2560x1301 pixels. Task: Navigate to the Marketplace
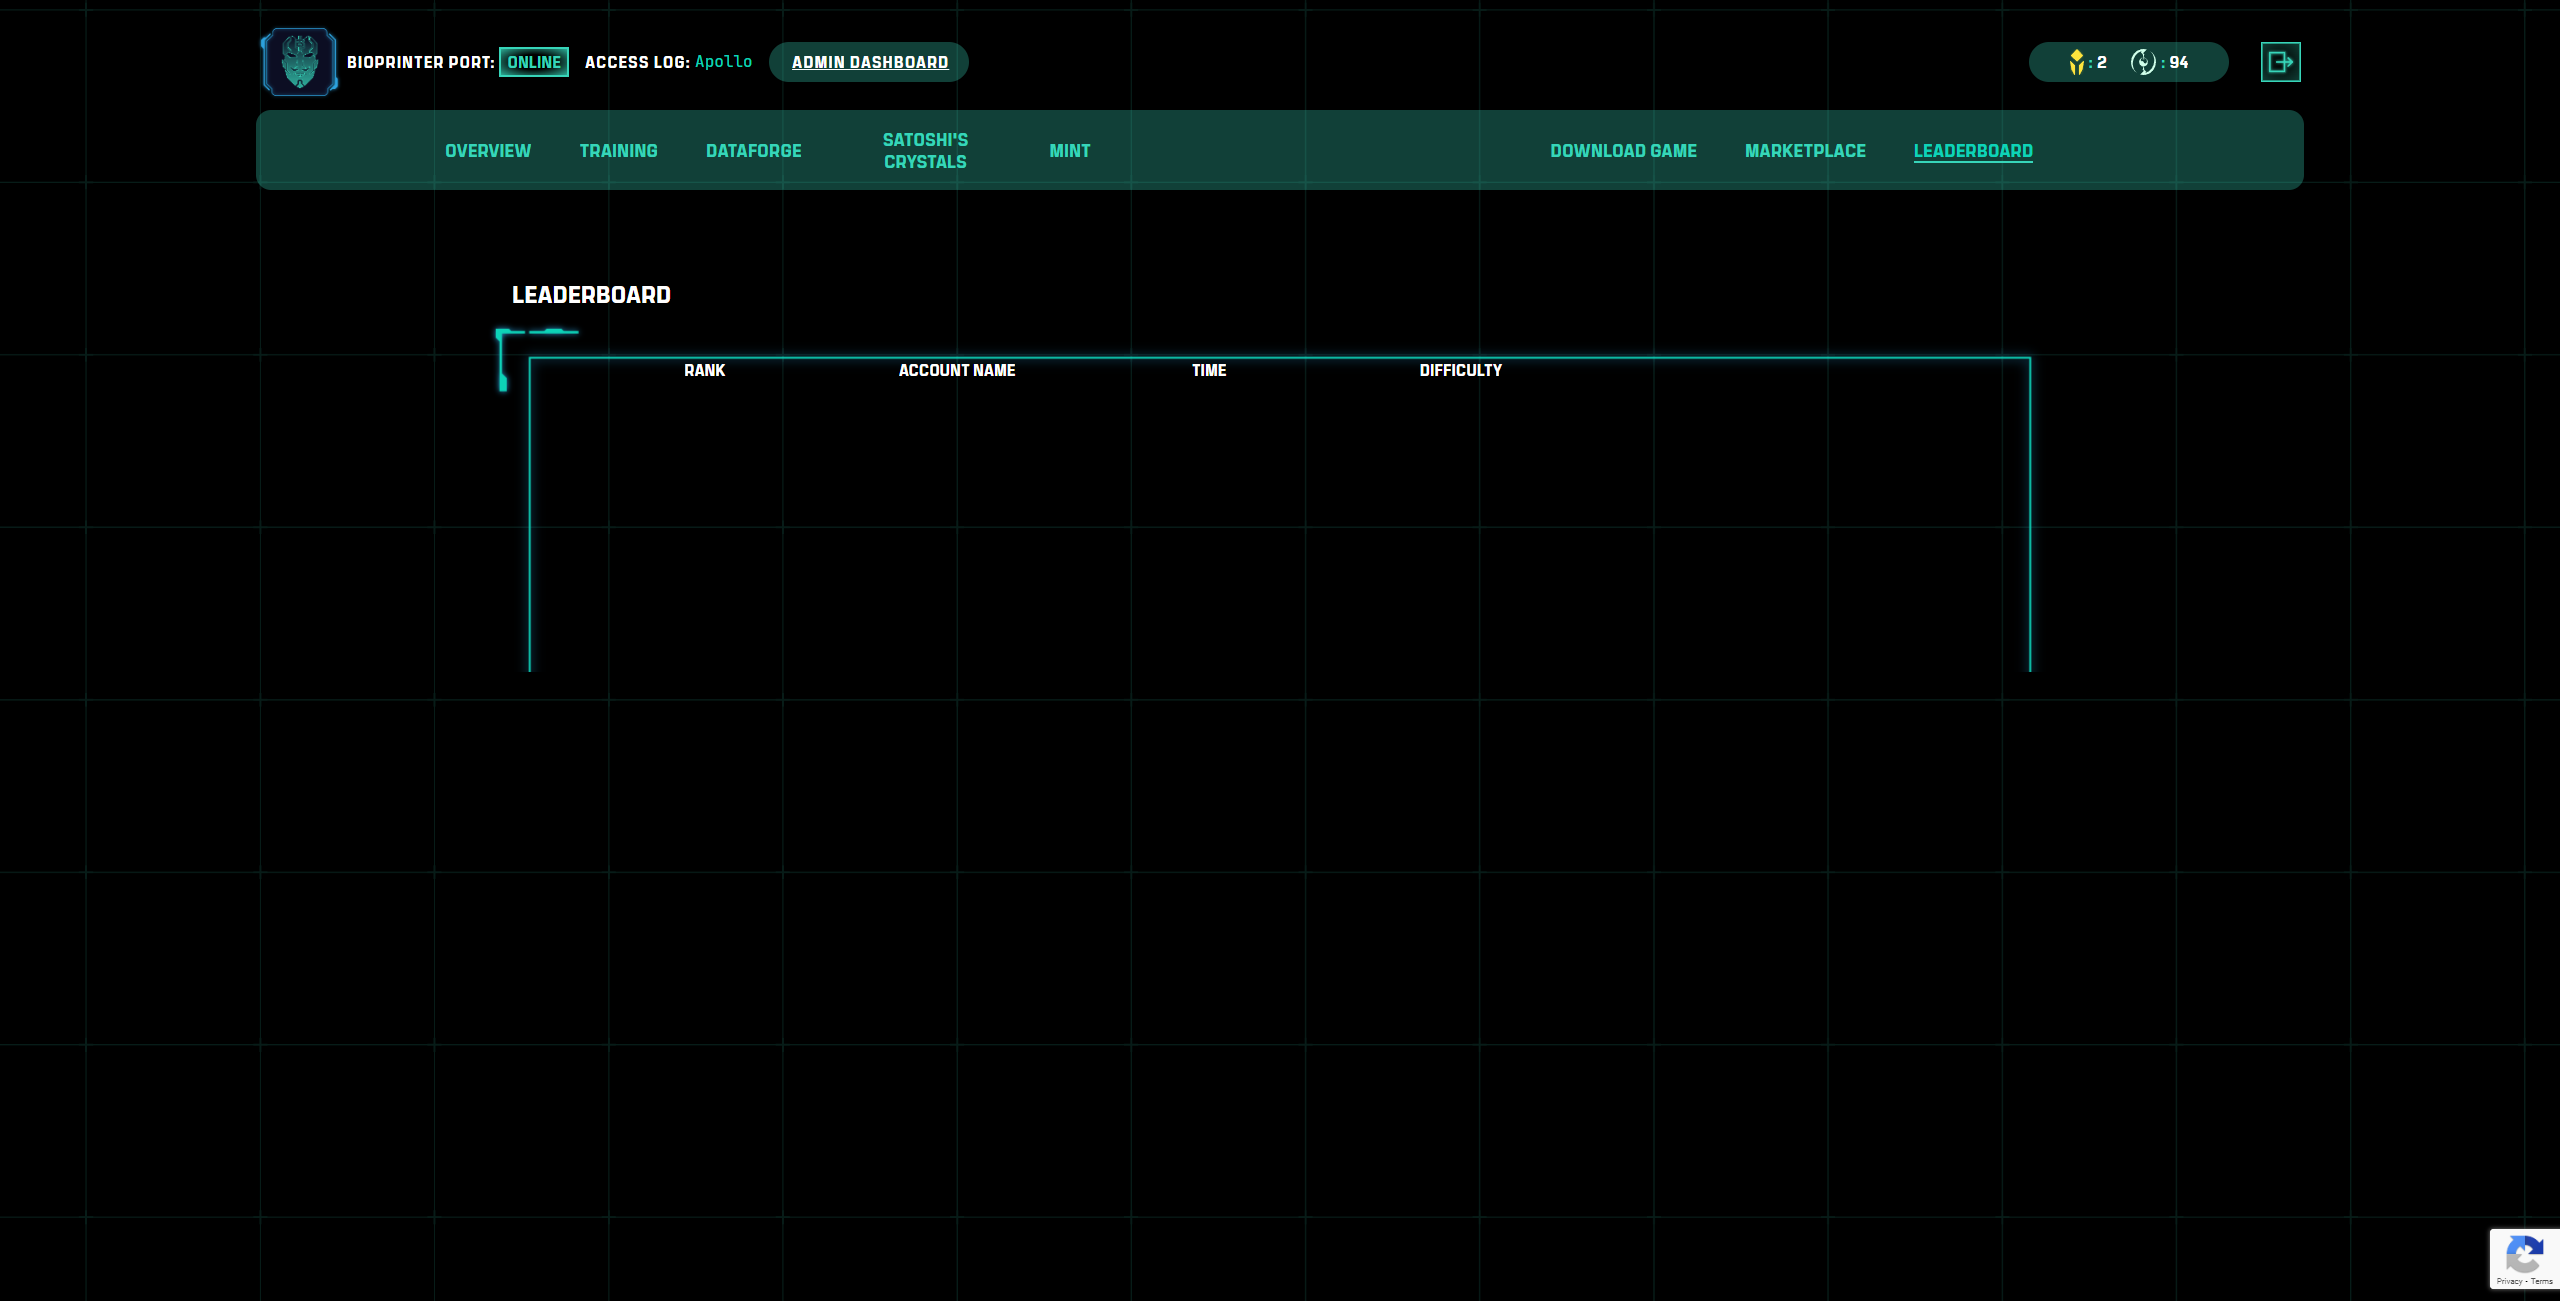(x=1805, y=151)
